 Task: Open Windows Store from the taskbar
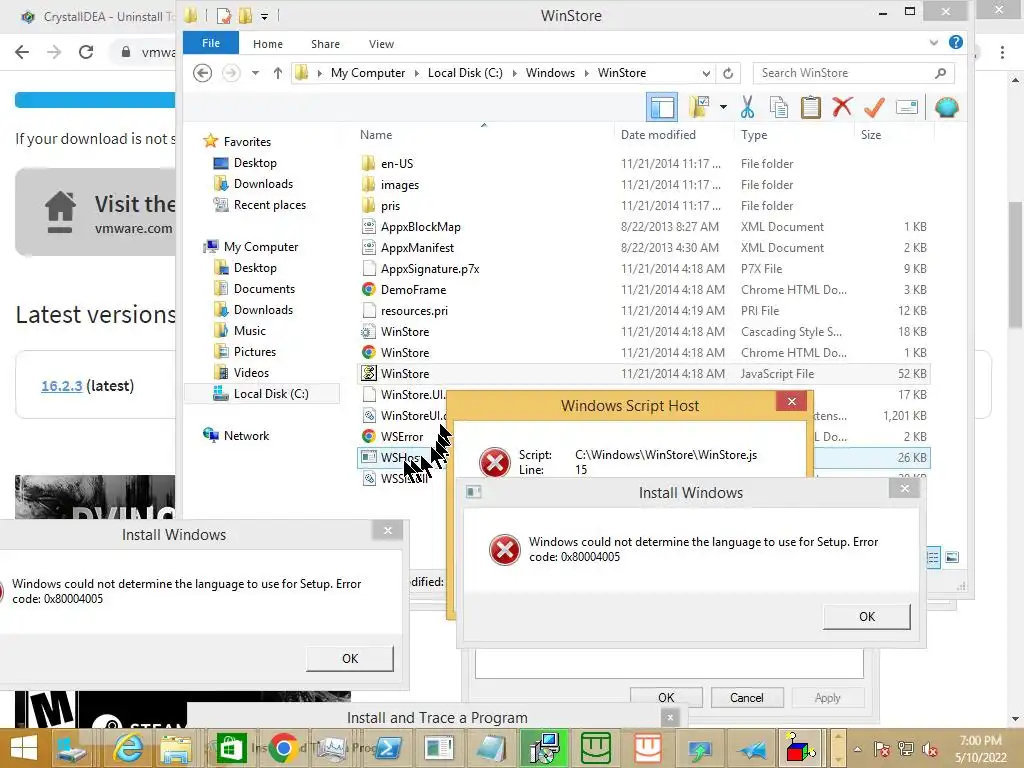(x=231, y=748)
